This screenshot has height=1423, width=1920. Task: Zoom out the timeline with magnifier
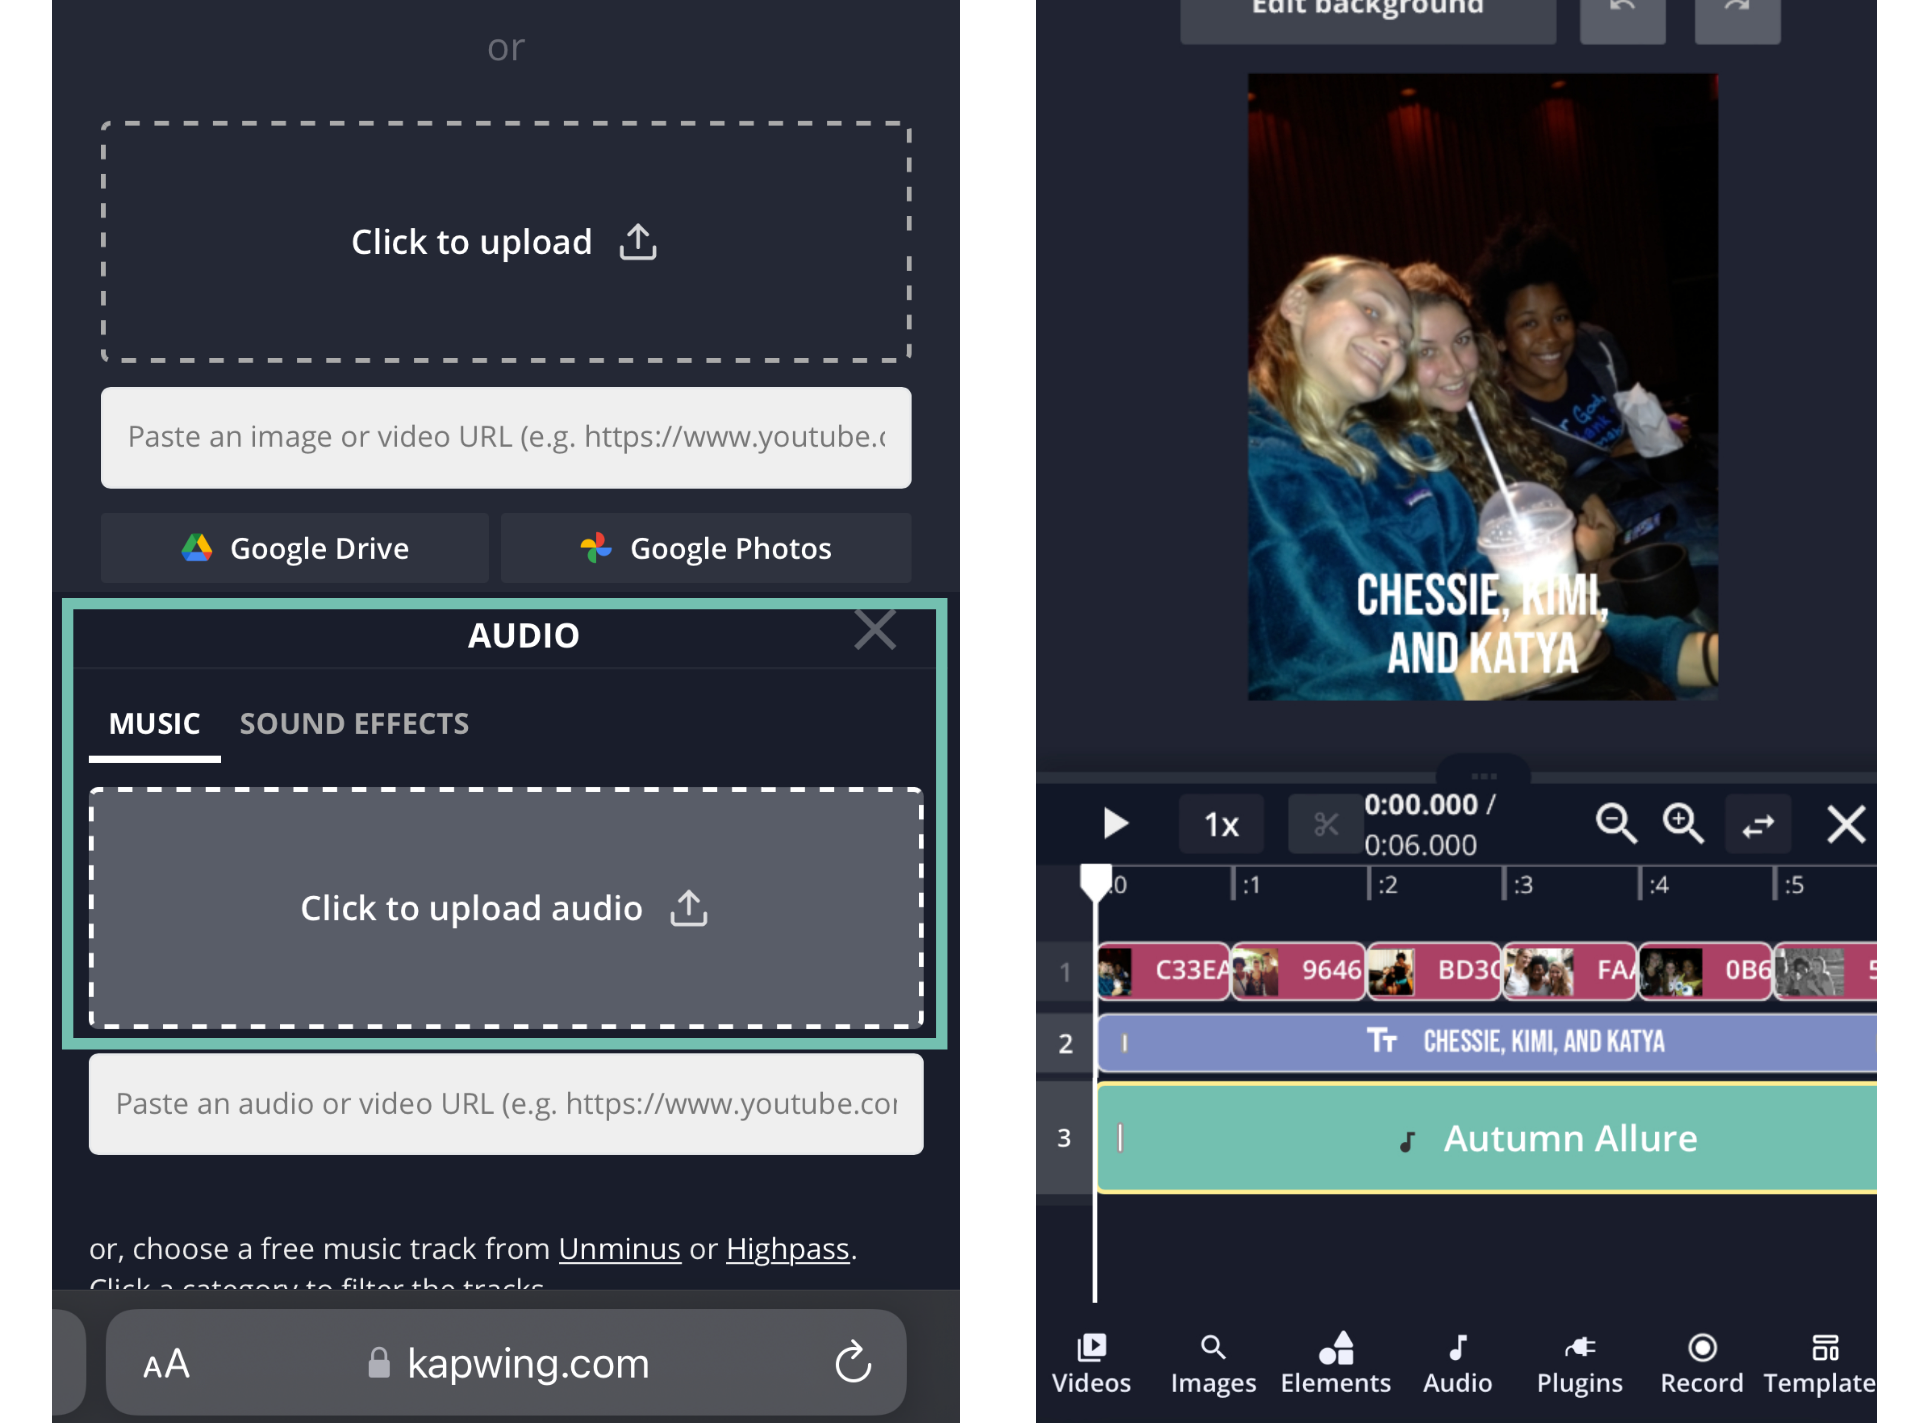tap(1615, 824)
